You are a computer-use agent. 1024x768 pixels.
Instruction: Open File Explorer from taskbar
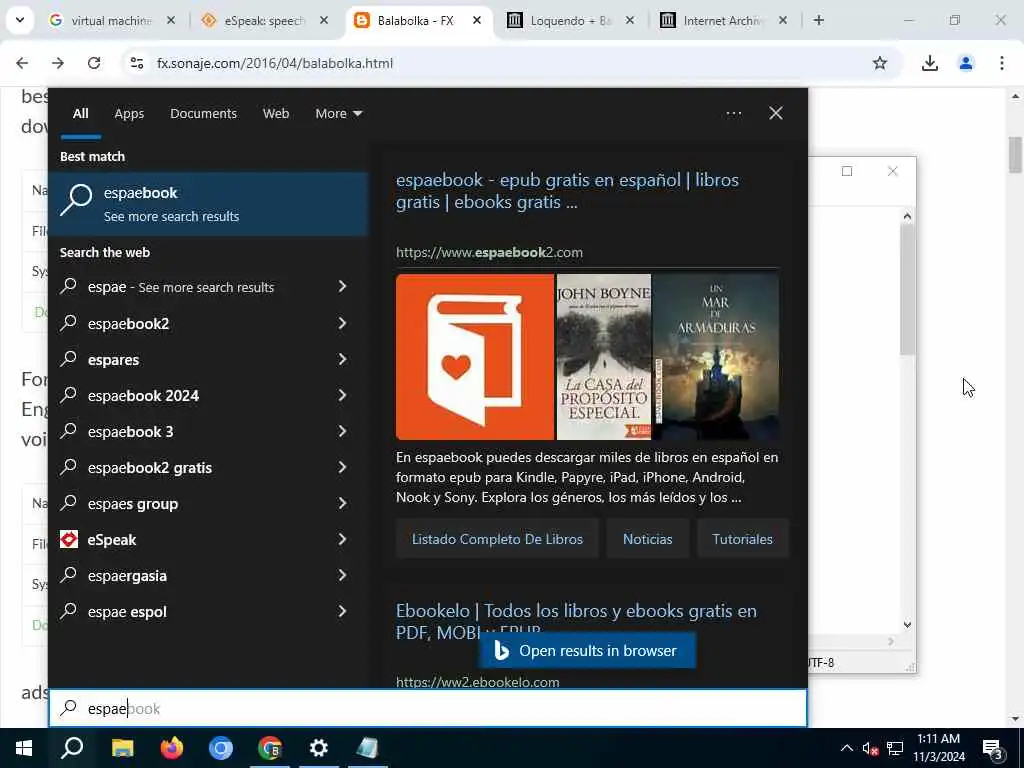(122, 748)
